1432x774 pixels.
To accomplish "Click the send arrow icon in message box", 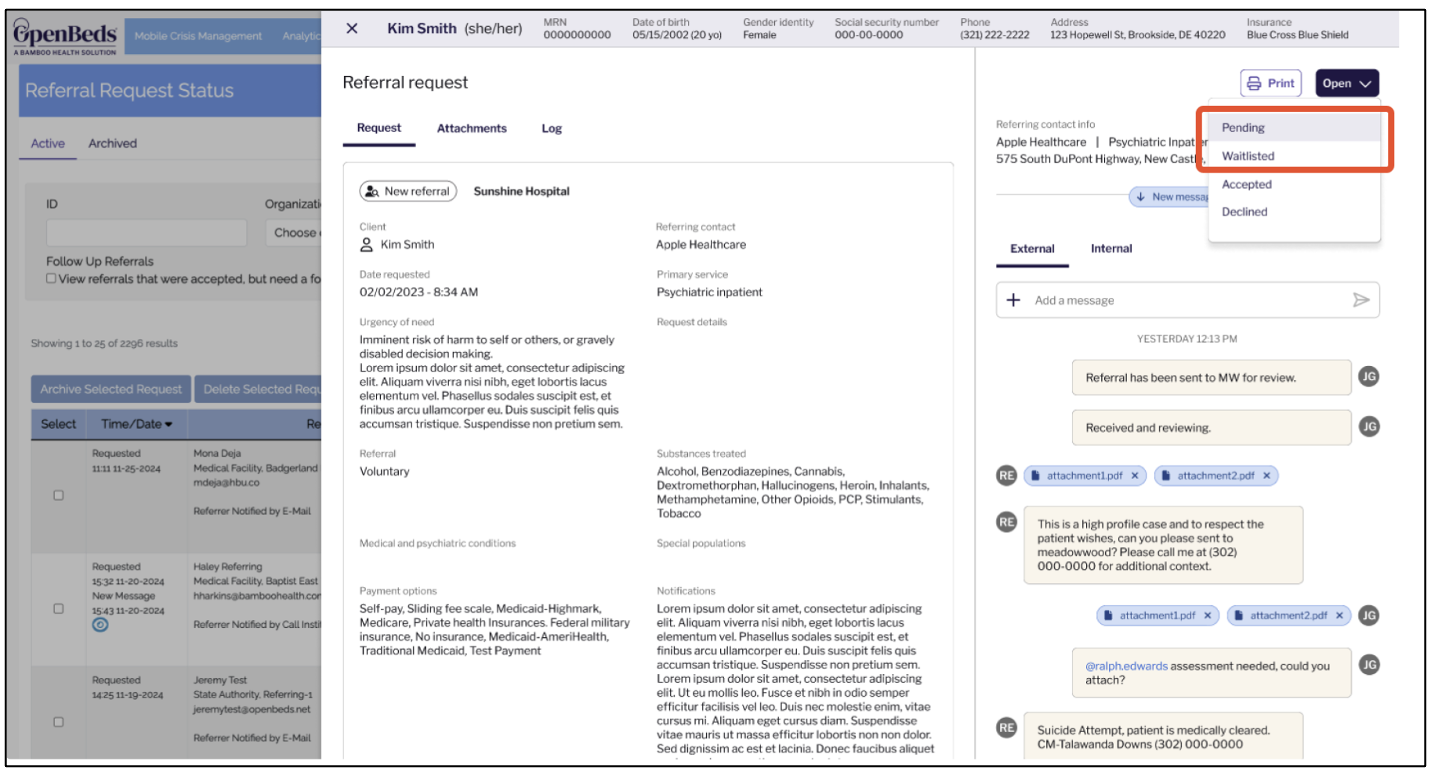I will [1361, 300].
